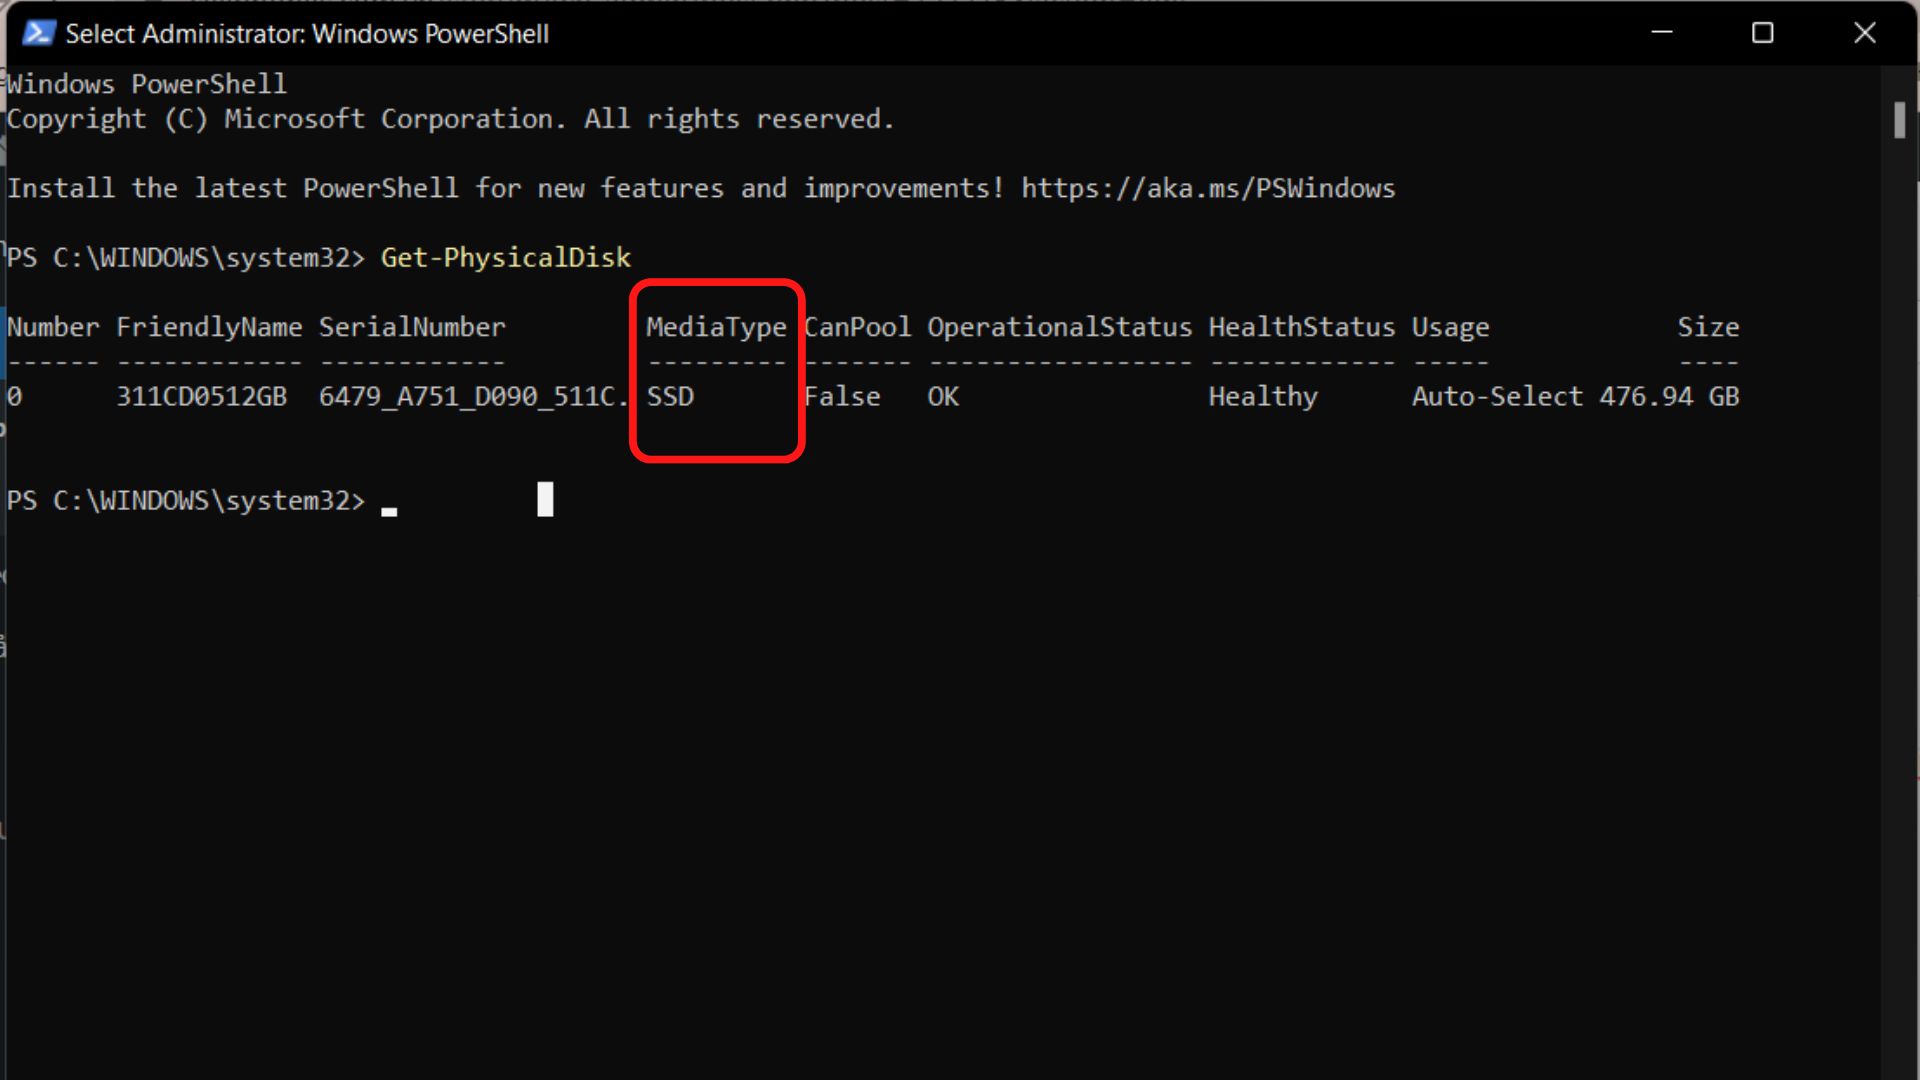The height and width of the screenshot is (1080, 1920).
Task: Click the maximize window button
Action: click(1762, 32)
